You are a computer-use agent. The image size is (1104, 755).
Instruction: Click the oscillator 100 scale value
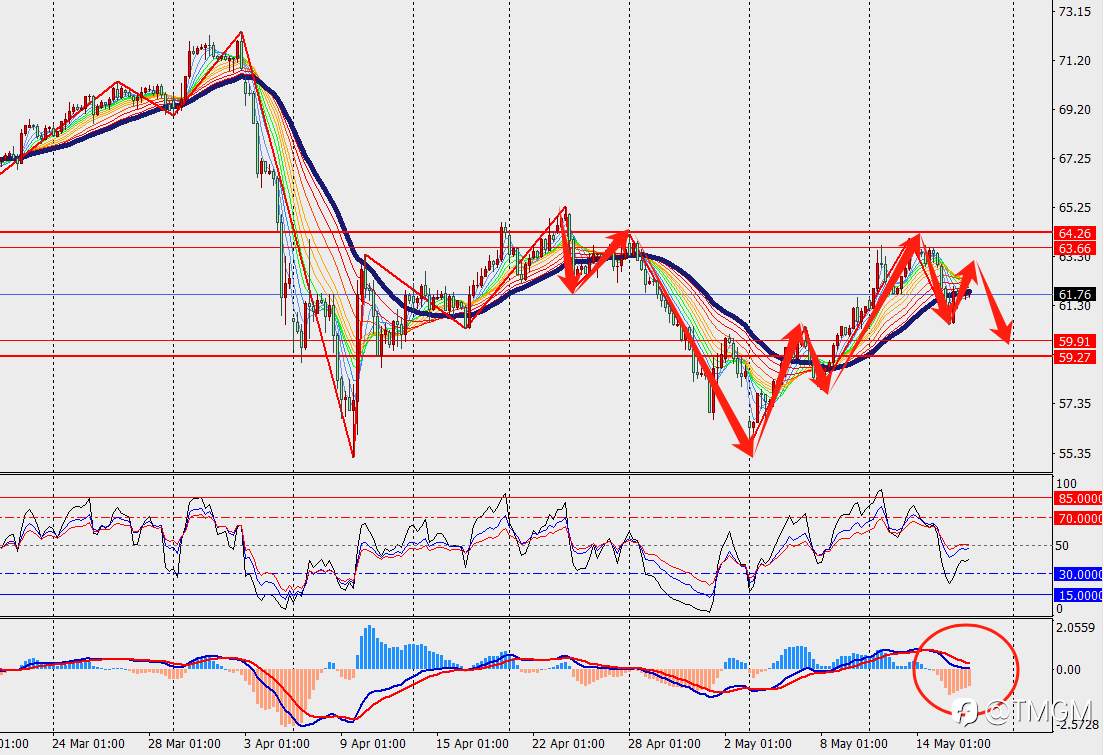click(x=1067, y=483)
